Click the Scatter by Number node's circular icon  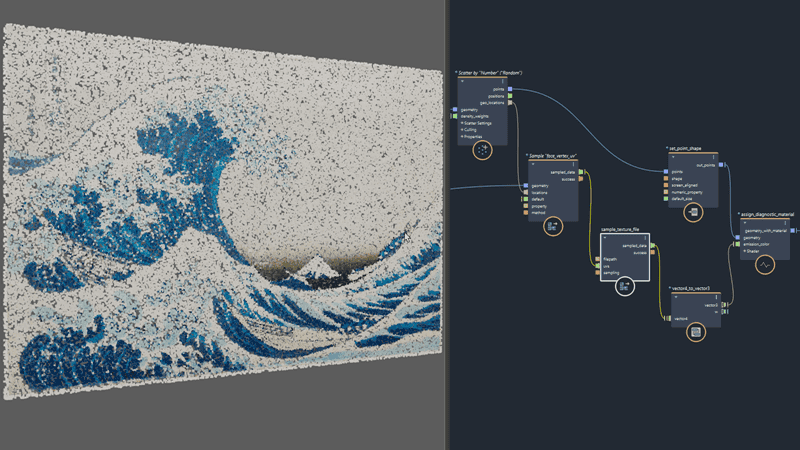point(483,150)
